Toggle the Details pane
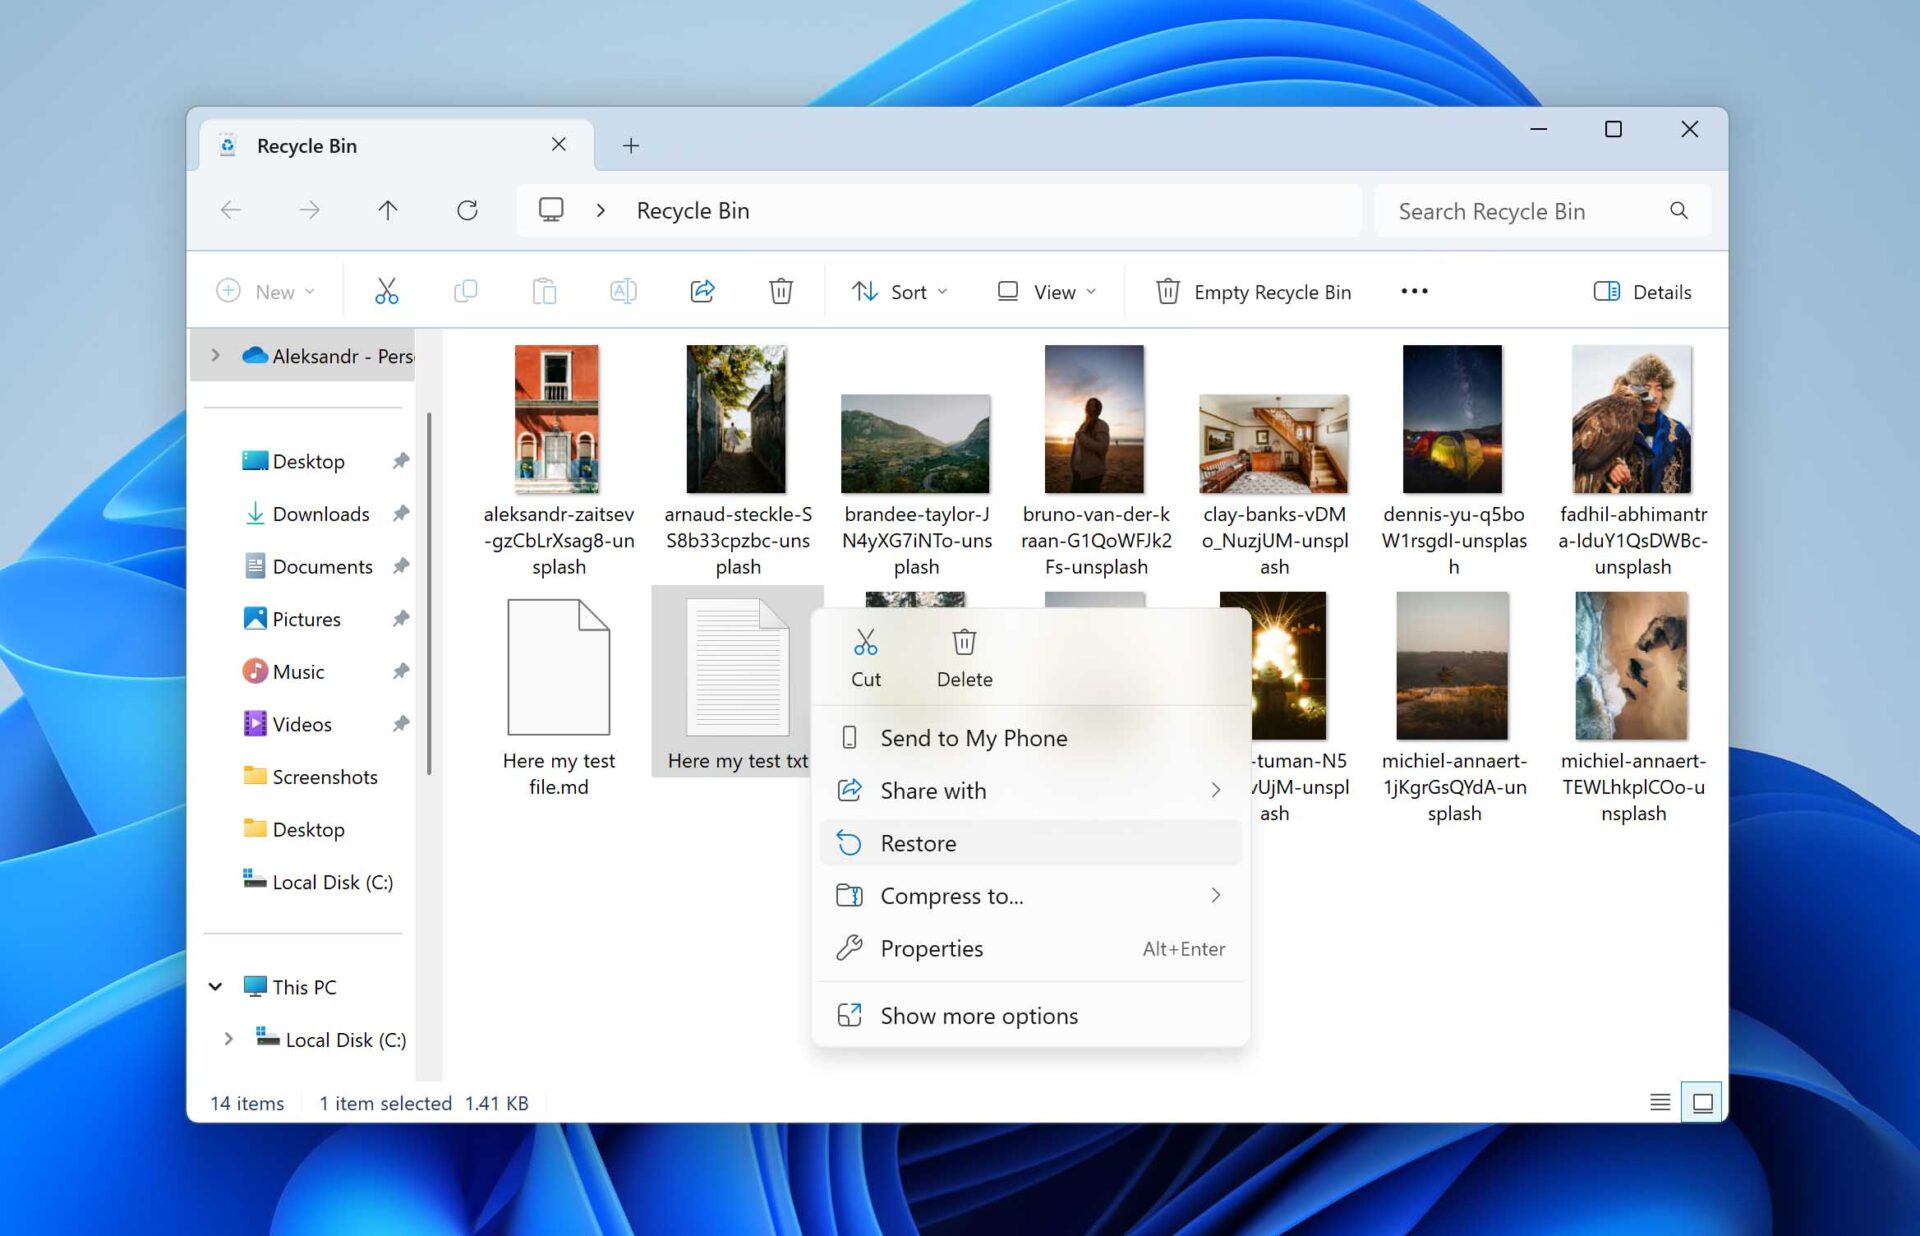 (x=1641, y=291)
